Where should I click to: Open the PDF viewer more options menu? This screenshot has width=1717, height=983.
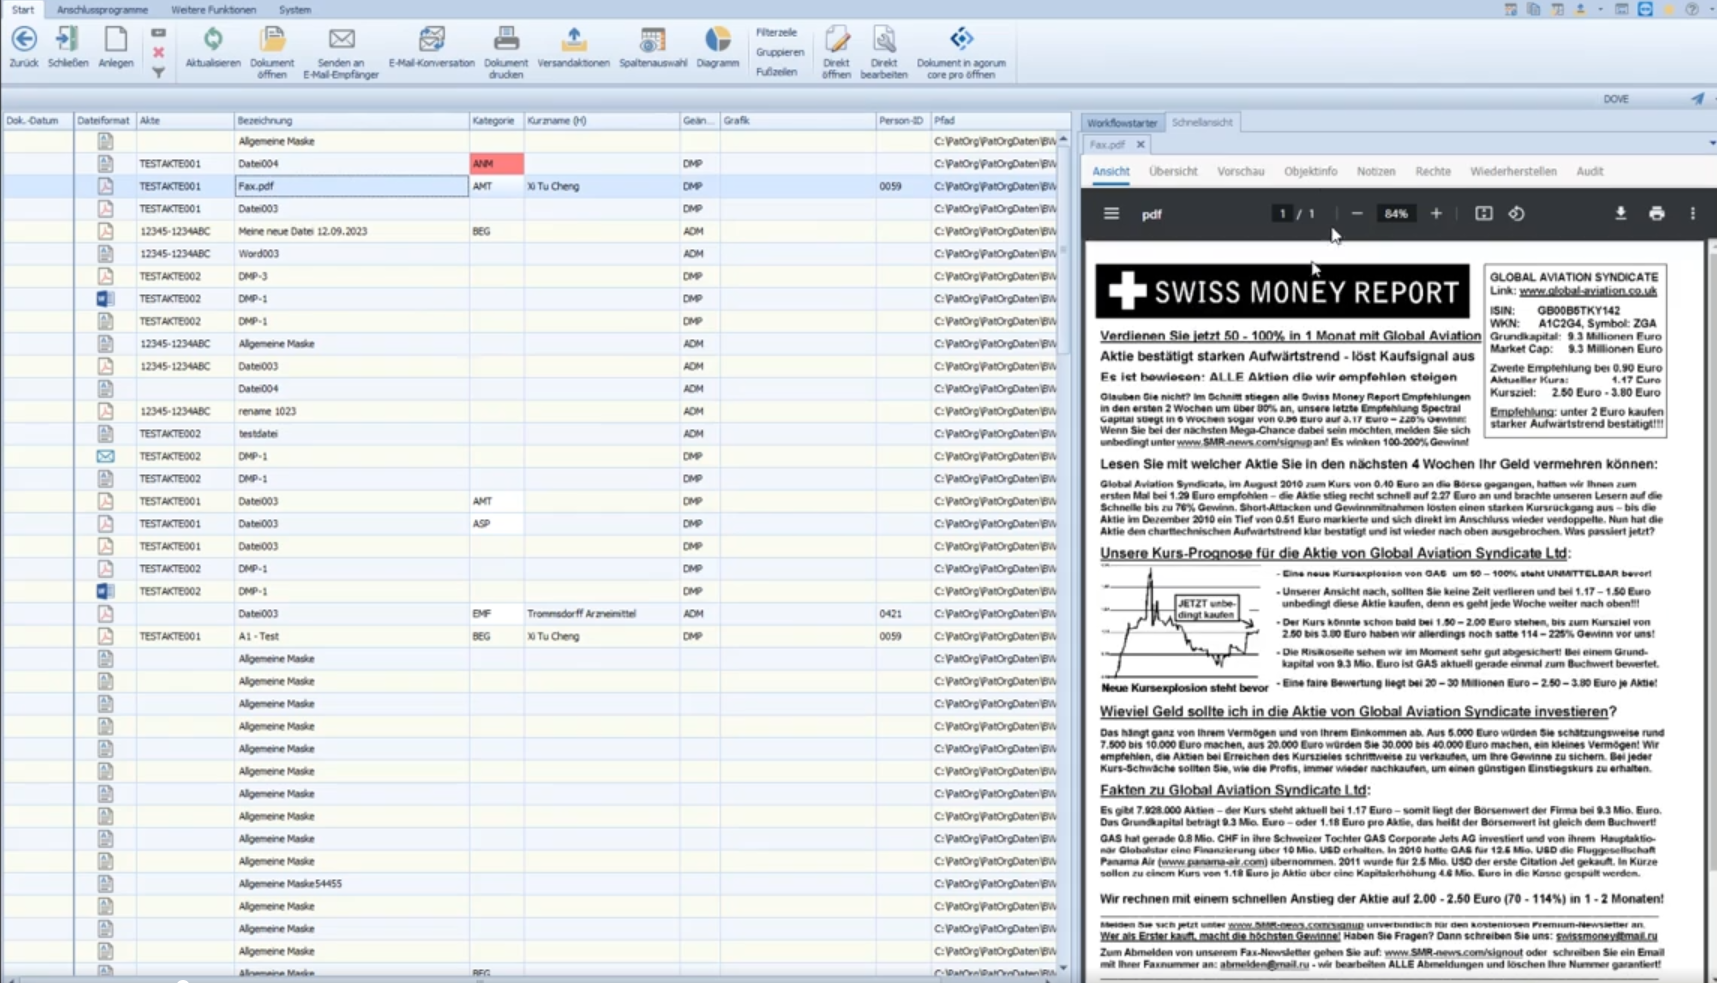1693,213
